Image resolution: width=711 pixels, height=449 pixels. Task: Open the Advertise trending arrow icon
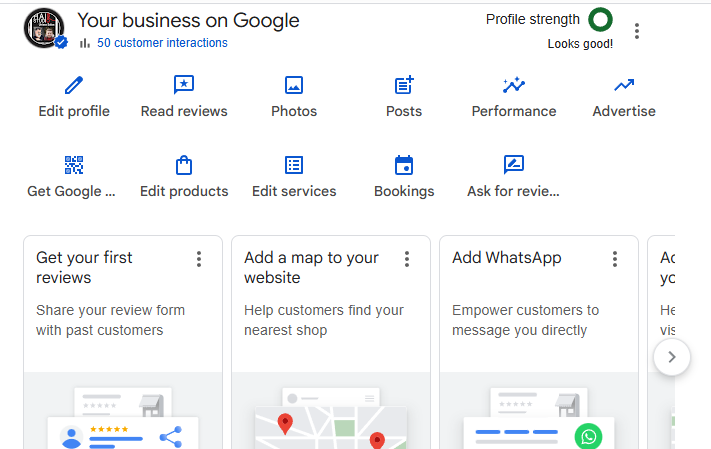[x=624, y=85]
